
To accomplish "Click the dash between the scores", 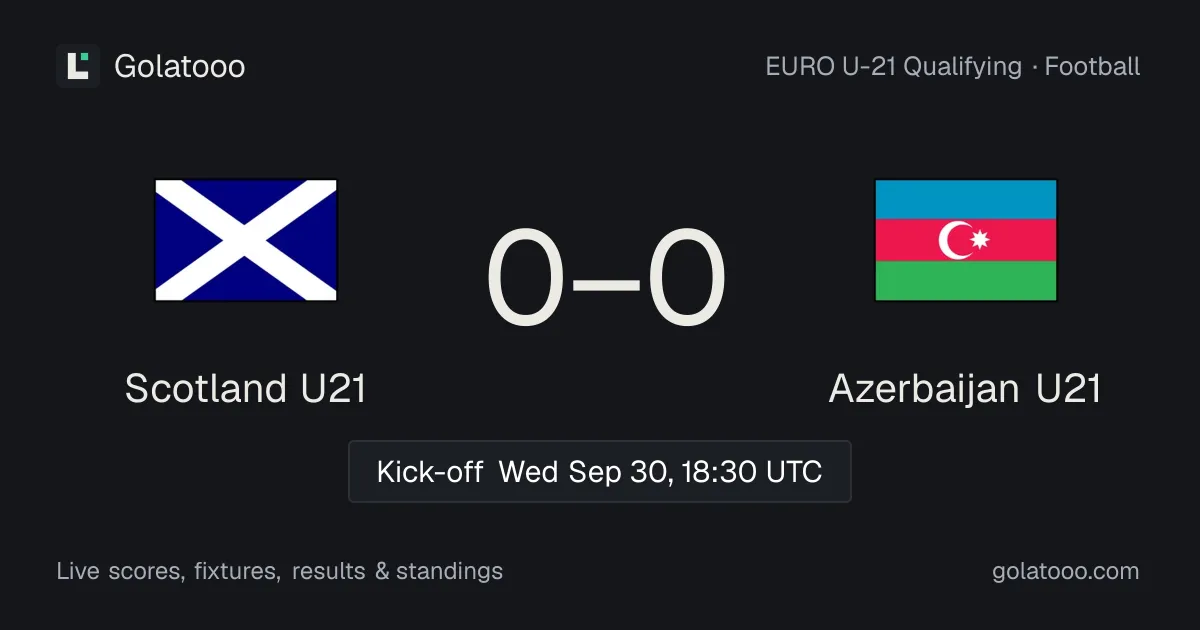I will 607,283.
